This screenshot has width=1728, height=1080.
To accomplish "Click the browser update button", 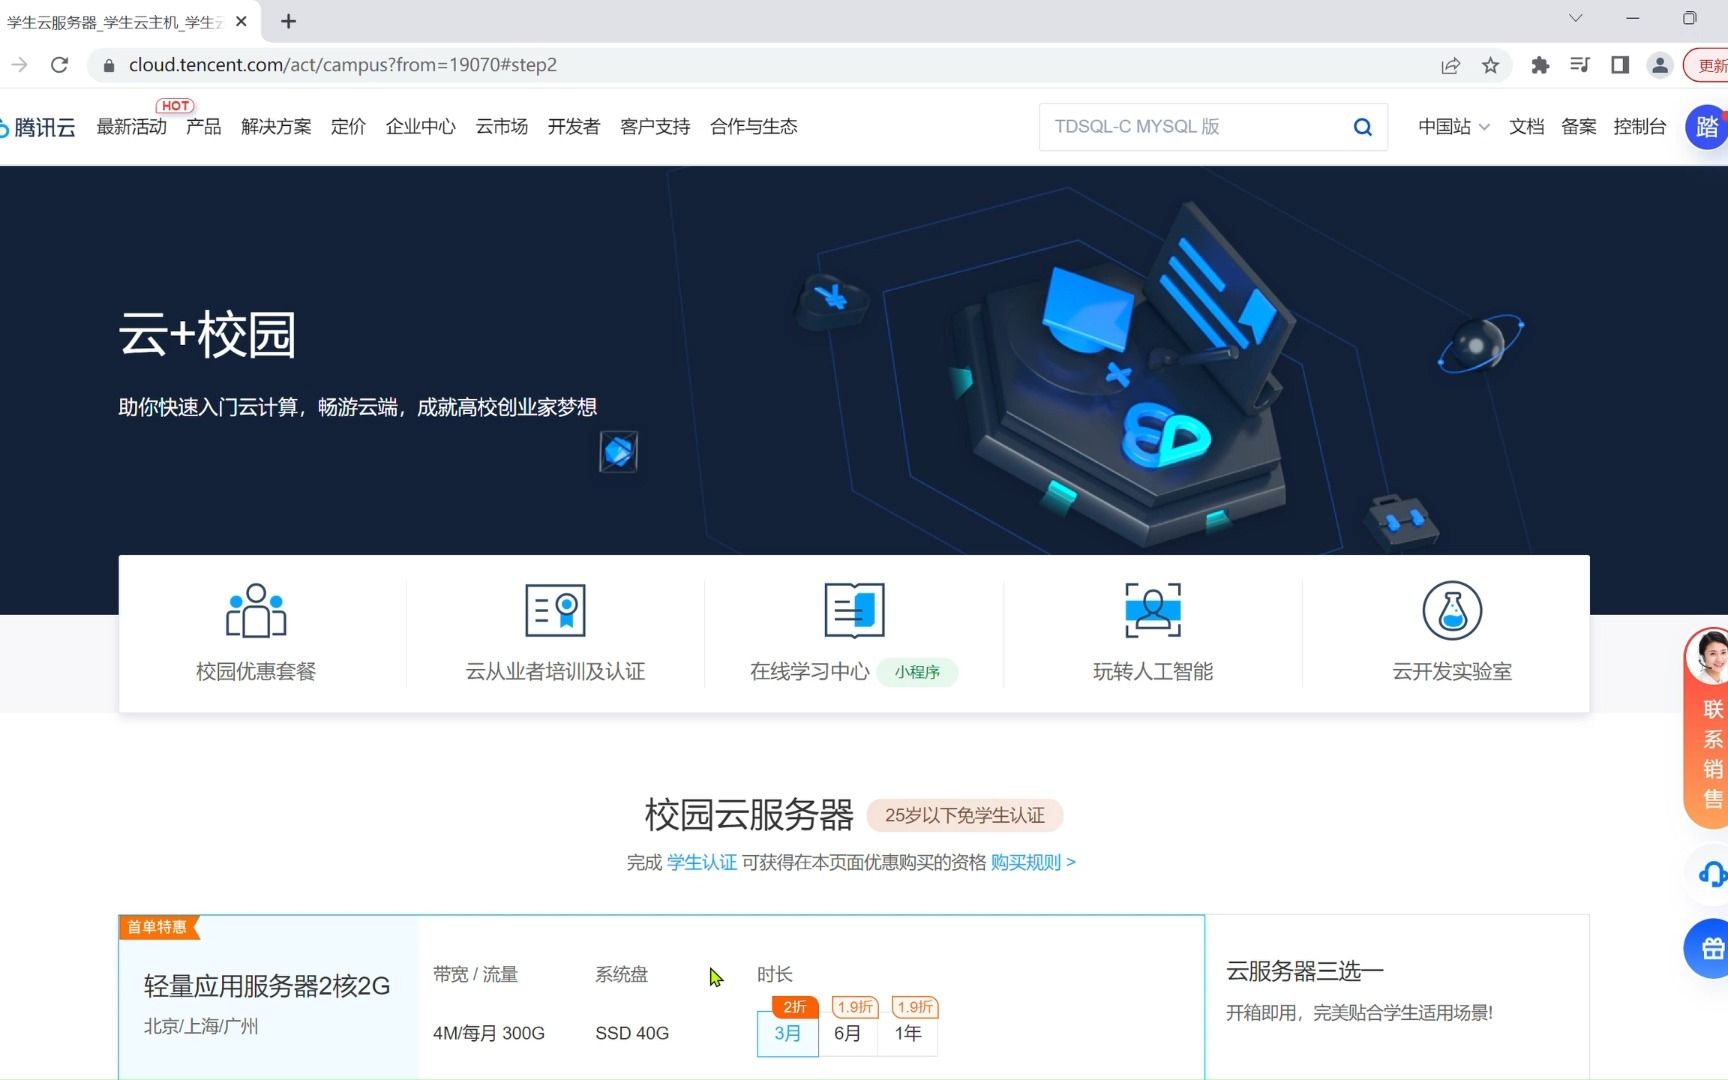I will tap(1706, 65).
